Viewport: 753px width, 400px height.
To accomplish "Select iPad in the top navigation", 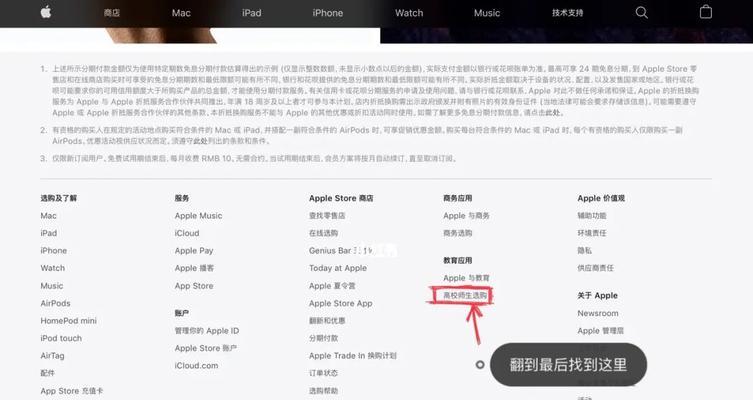I will click(x=252, y=13).
